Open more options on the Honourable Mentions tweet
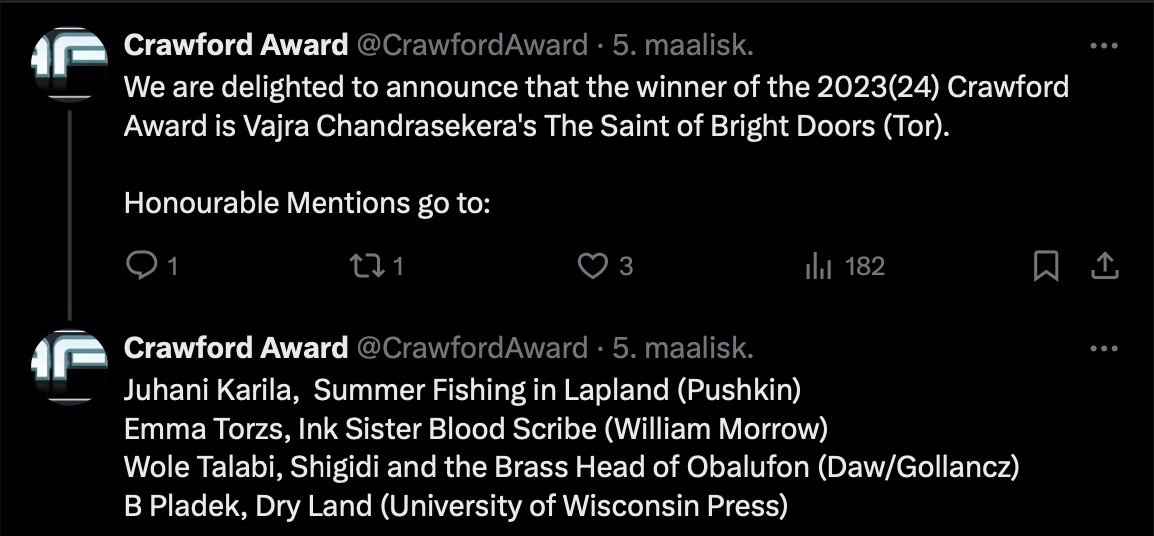This screenshot has width=1154, height=536. (1103, 348)
